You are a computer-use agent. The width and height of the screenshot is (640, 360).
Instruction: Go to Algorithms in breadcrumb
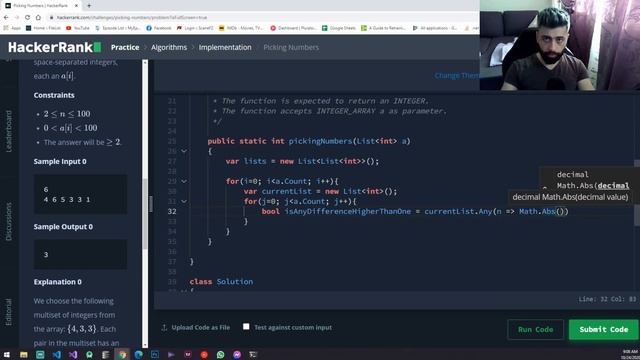point(169,47)
